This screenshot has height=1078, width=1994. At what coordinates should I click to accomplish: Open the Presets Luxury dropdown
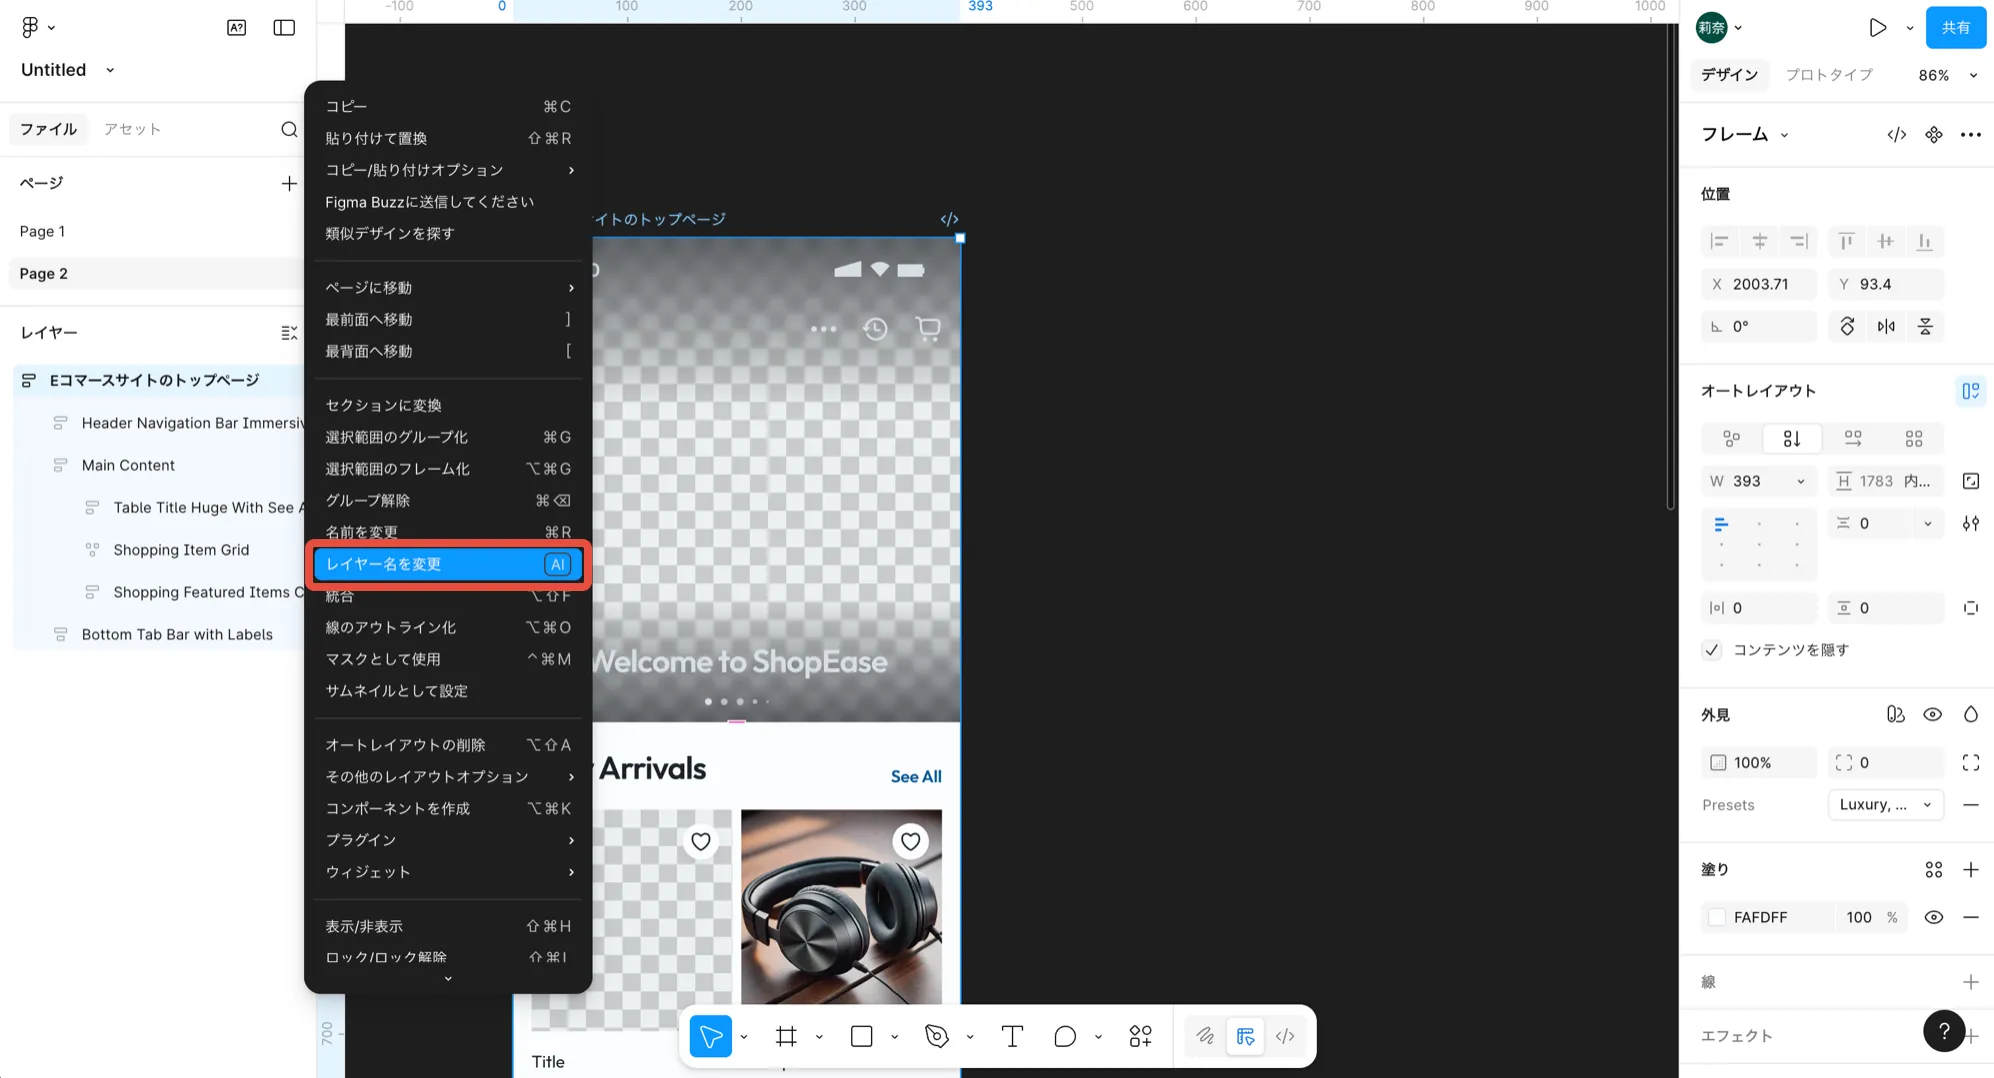[1885, 805]
